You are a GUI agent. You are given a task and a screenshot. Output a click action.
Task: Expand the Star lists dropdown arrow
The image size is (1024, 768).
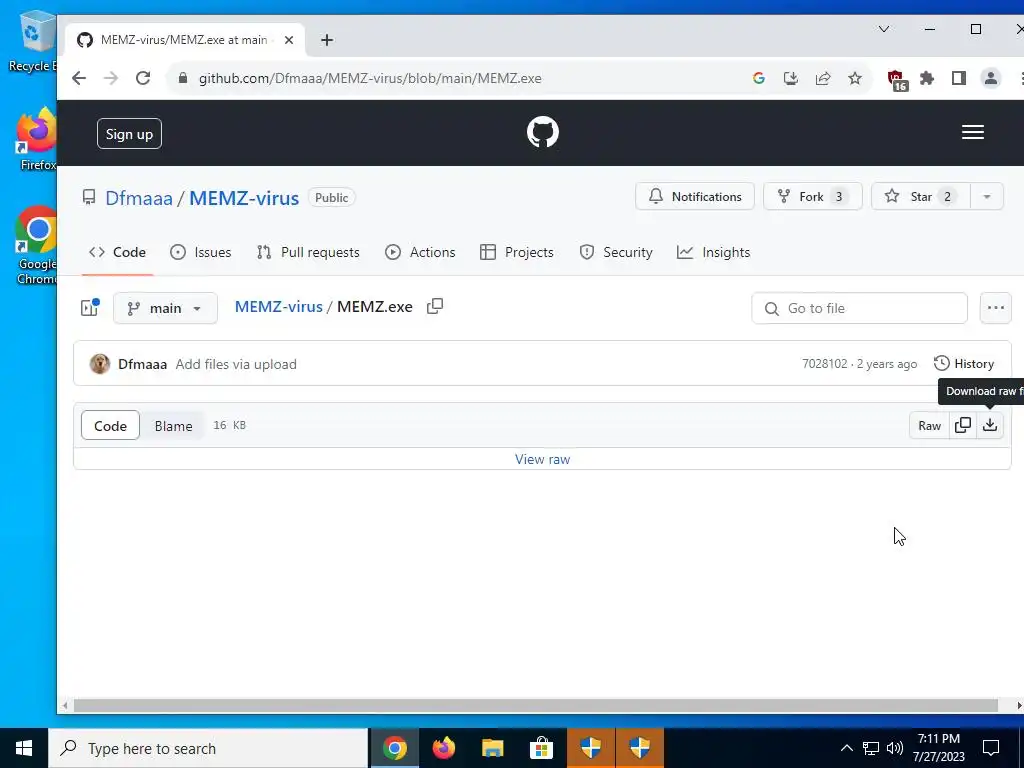click(987, 197)
